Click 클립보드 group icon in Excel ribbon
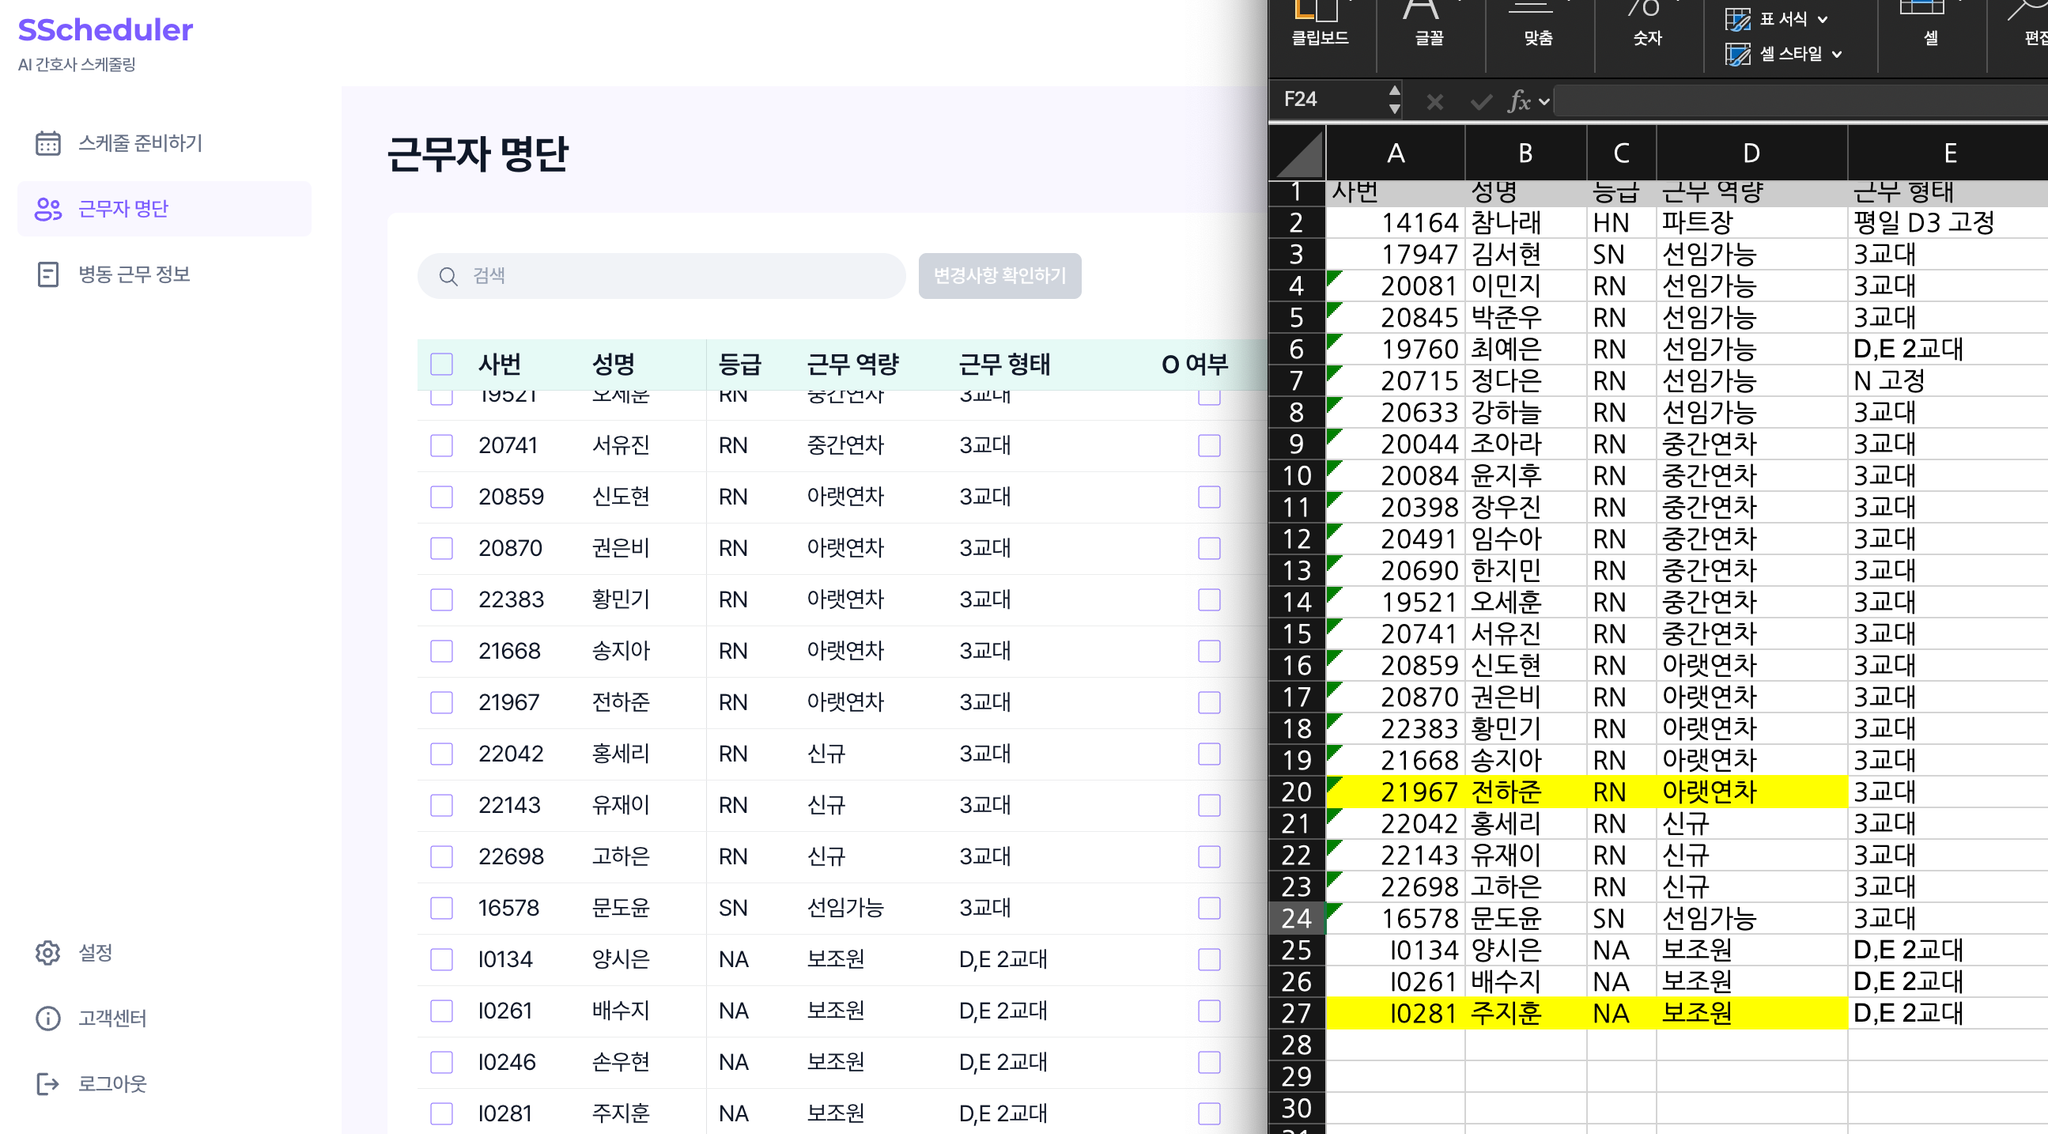This screenshot has height=1134, width=2048. pyautogui.click(x=1319, y=24)
